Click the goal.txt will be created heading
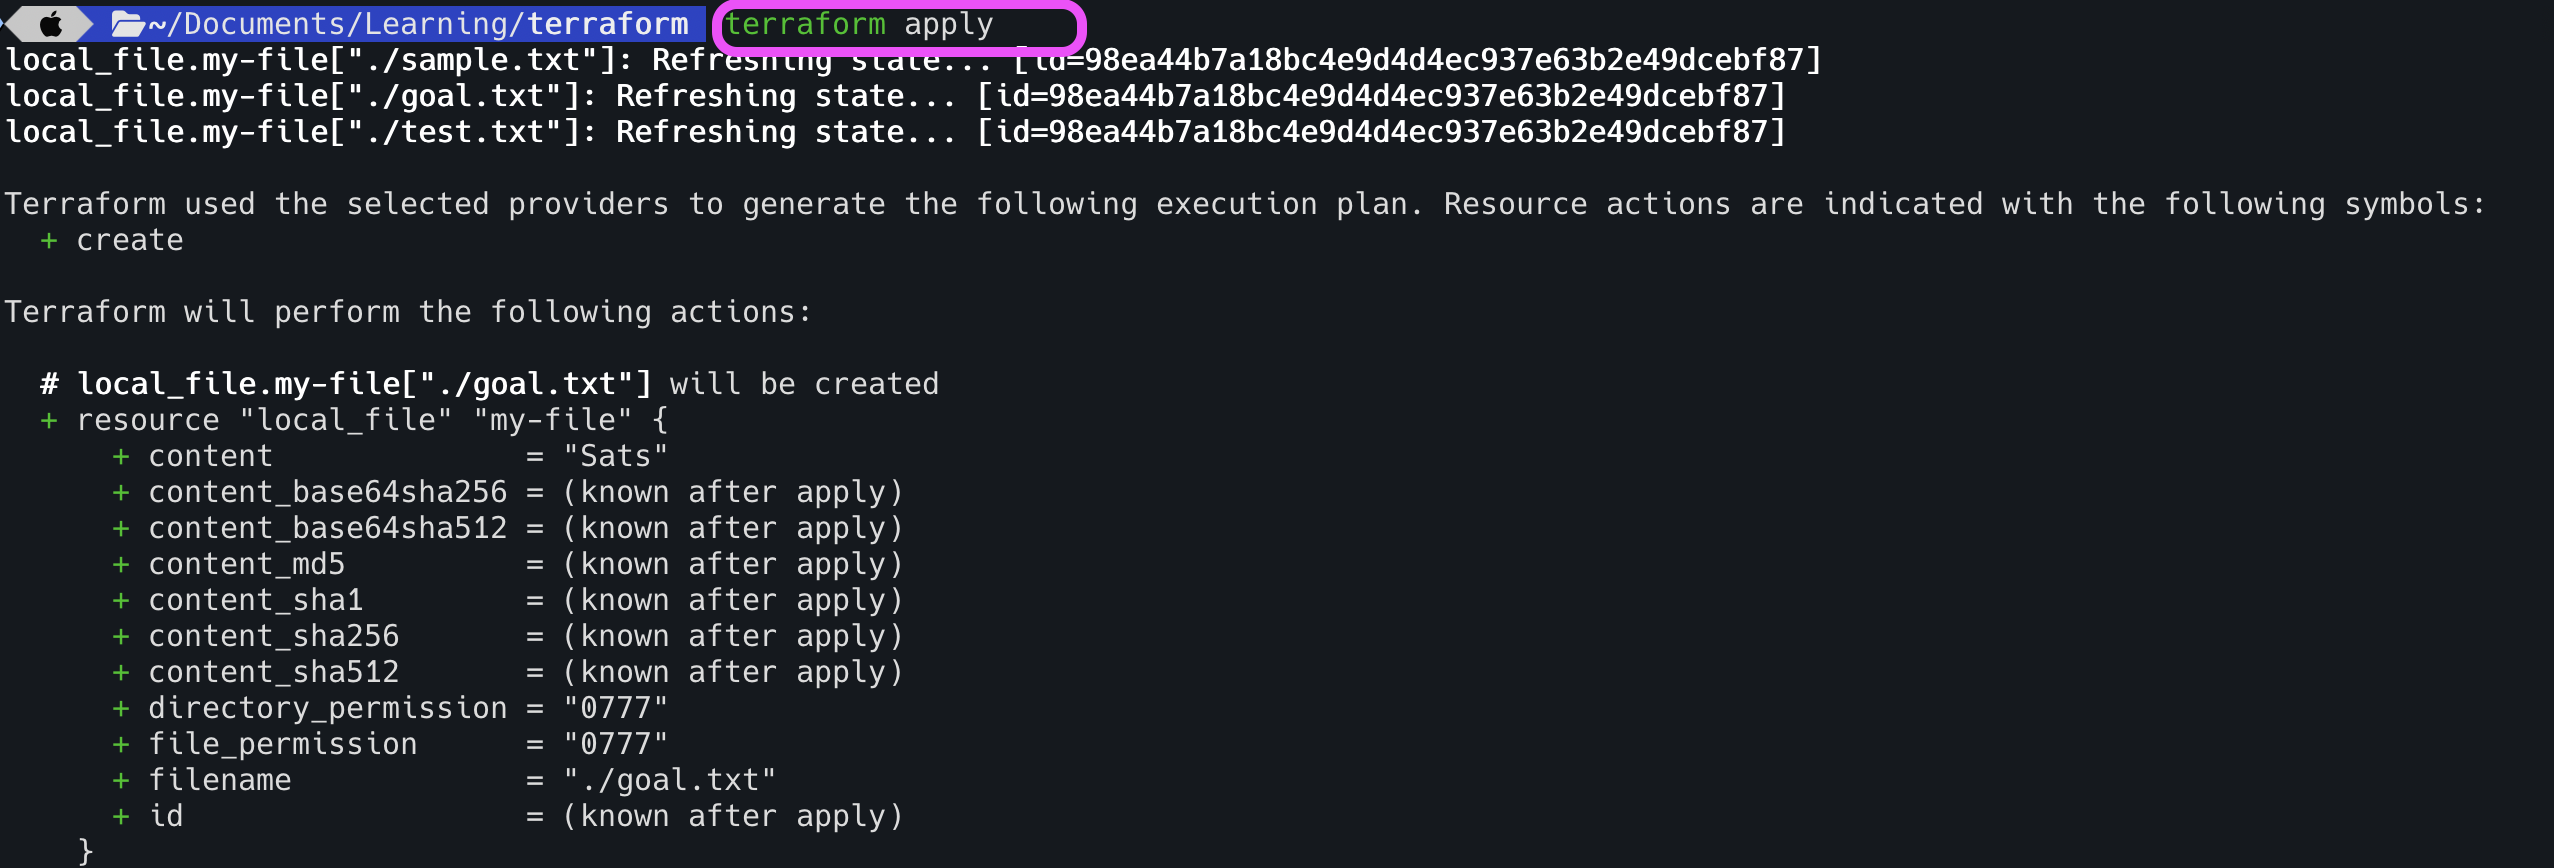This screenshot has width=2554, height=868. [490, 384]
